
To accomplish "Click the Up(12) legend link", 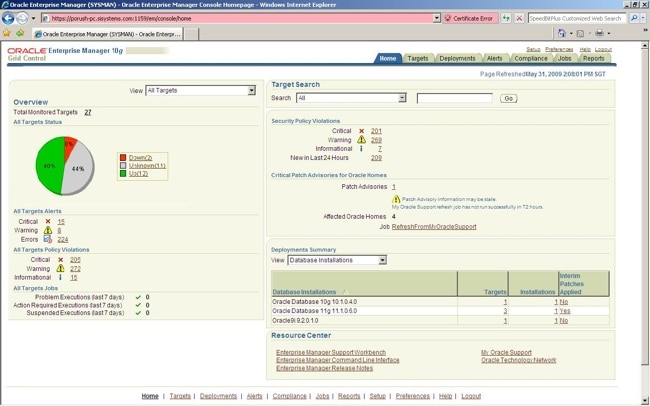I will pyautogui.click(x=138, y=173).
